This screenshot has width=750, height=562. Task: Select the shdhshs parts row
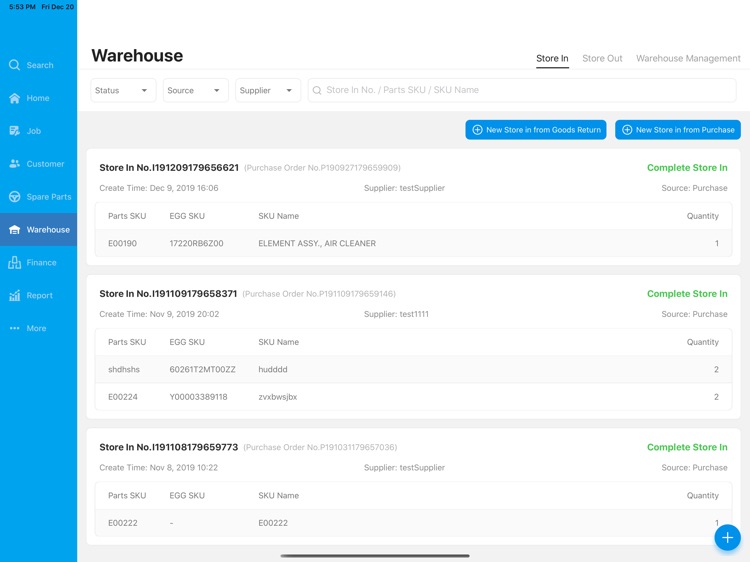point(413,369)
